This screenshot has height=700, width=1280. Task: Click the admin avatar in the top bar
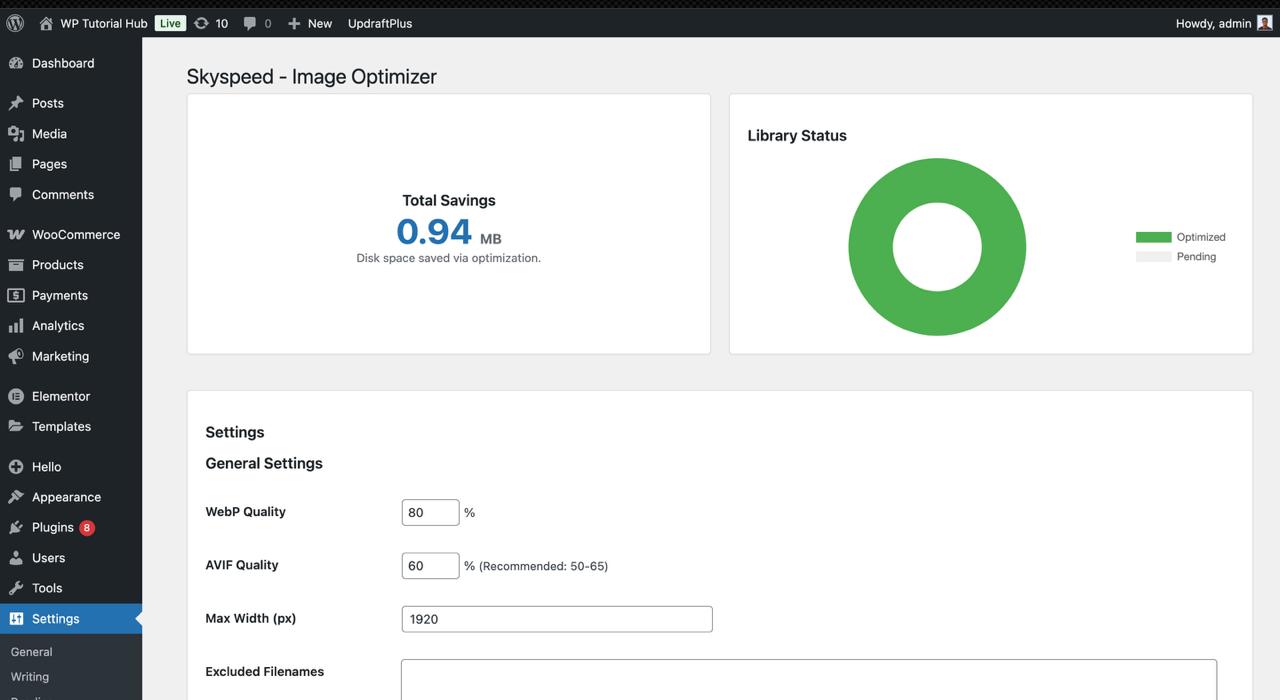(x=1264, y=22)
